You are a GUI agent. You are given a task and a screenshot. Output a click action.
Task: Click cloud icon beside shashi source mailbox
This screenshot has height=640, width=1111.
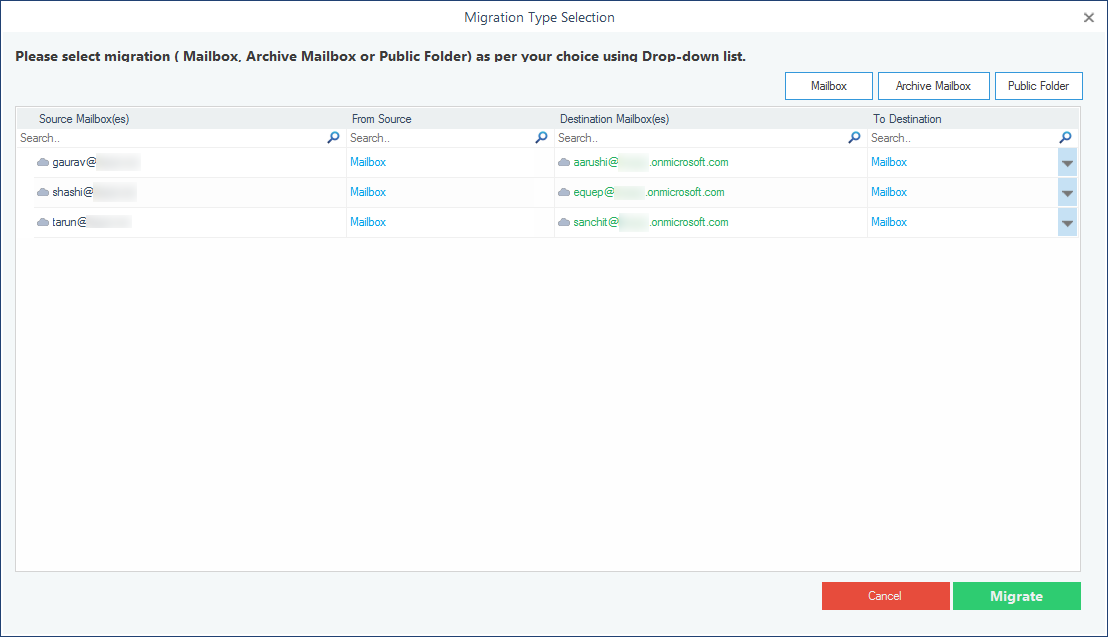(x=43, y=192)
